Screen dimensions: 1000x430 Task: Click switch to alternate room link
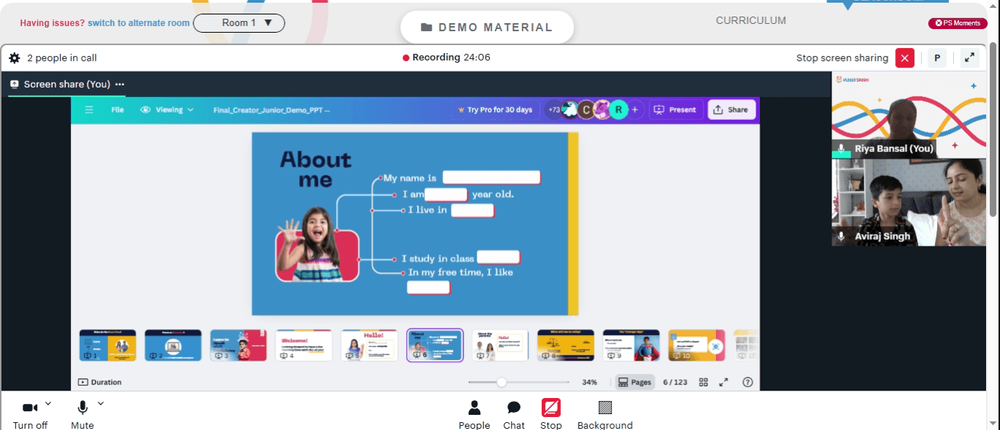[x=138, y=23]
